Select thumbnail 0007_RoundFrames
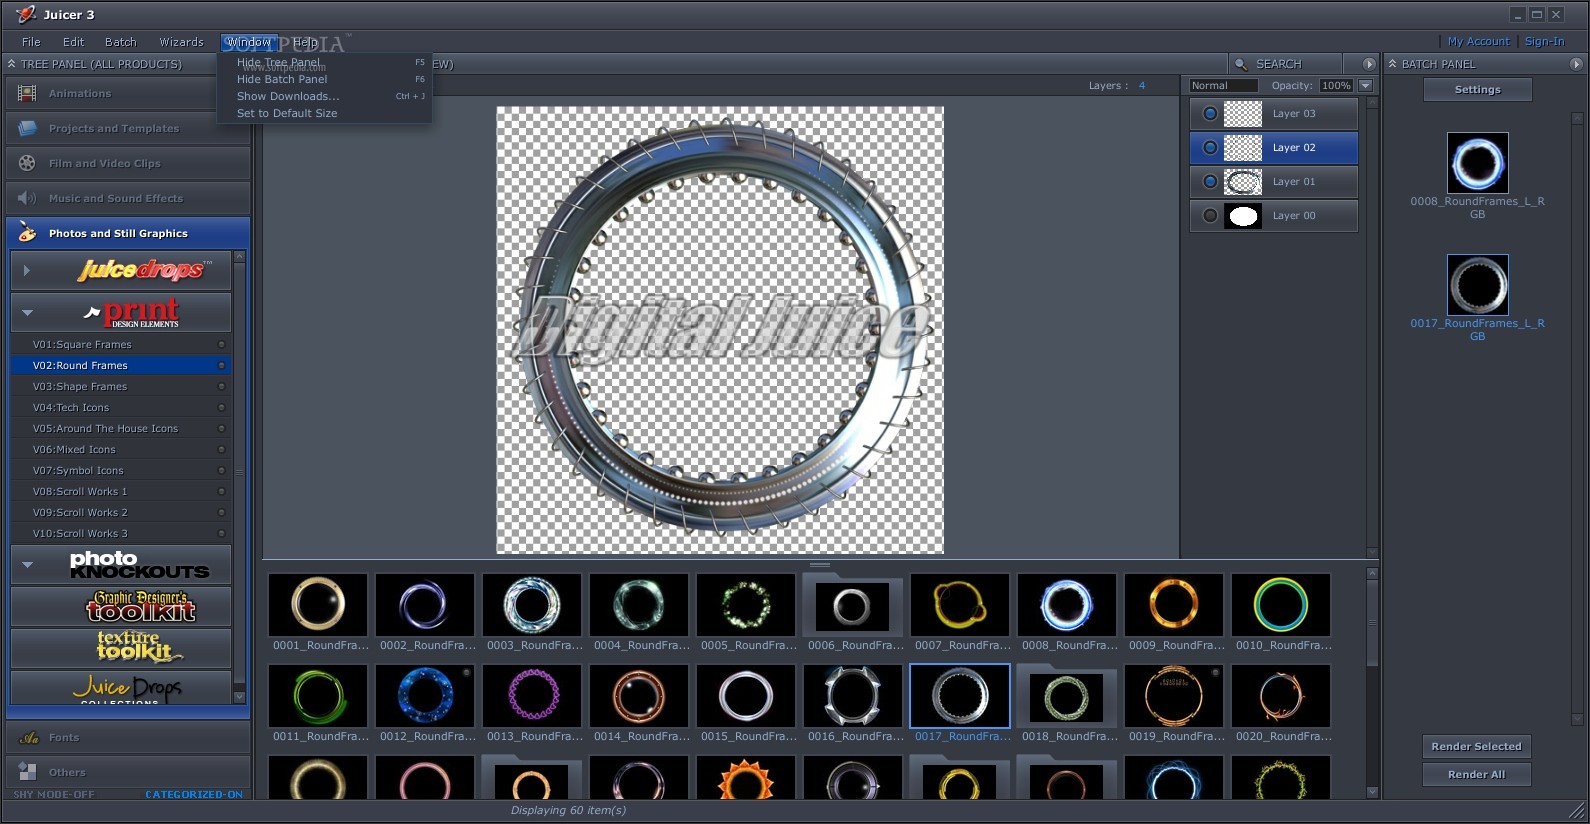 click(x=960, y=605)
